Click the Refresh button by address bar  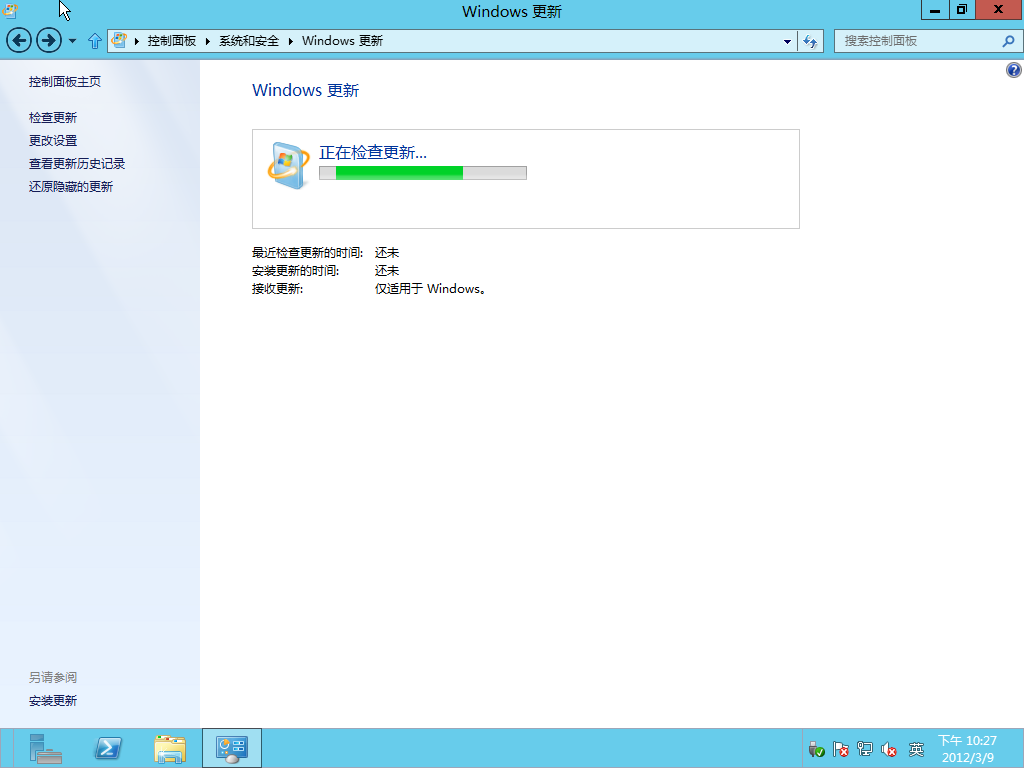point(810,41)
